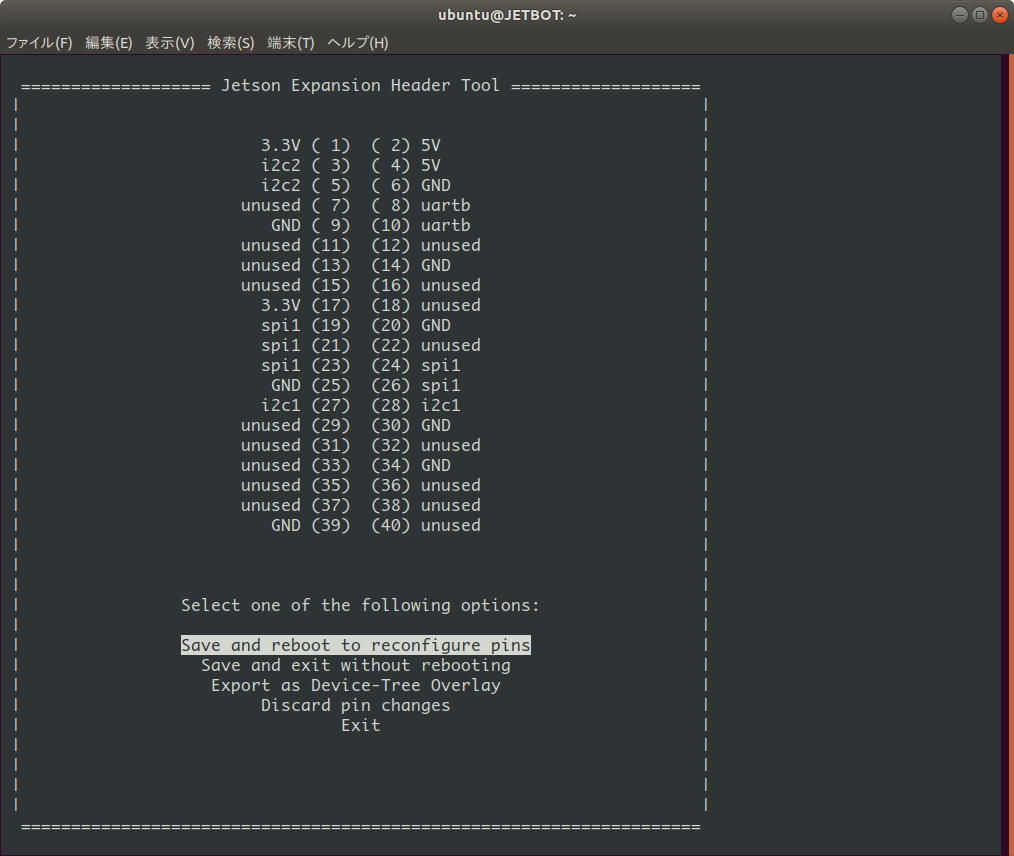Viewport: 1014px width, 856px height.
Task: Open the ファイル(F) menu
Action: (x=39, y=43)
